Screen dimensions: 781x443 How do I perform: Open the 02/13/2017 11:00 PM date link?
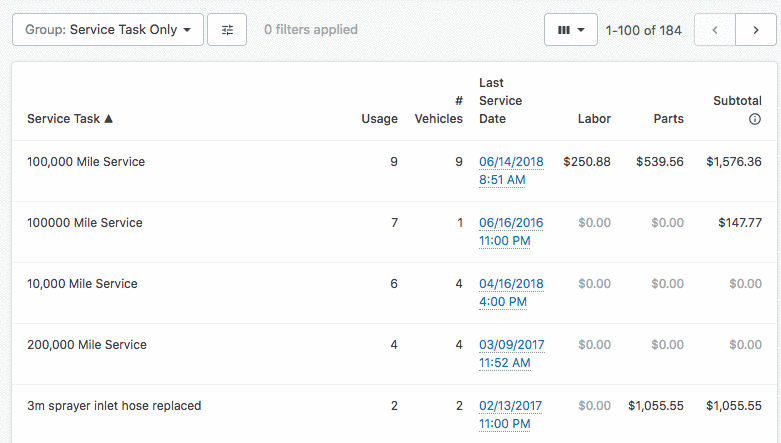coord(510,414)
